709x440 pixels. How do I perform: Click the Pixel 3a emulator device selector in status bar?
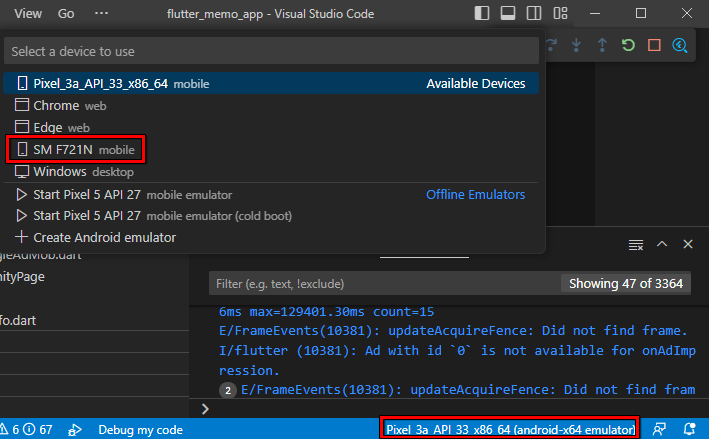pyautogui.click(x=510, y=429)
